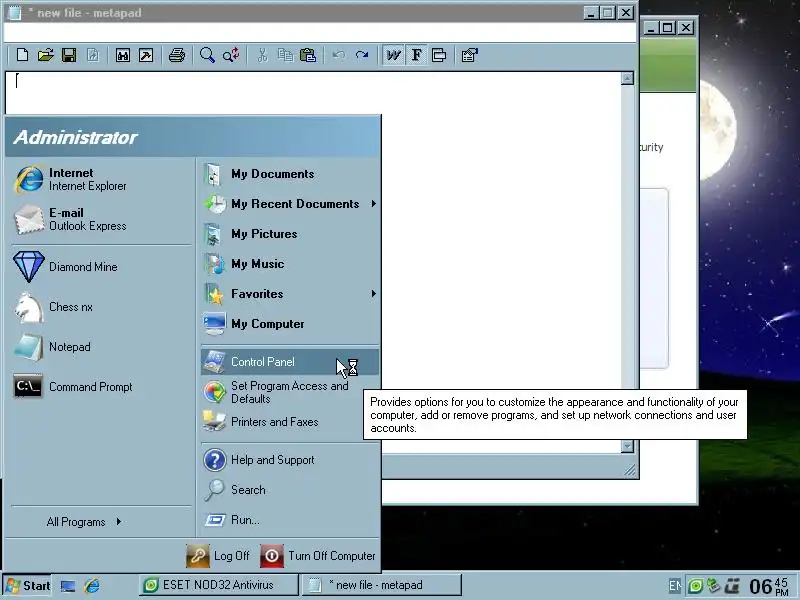Show Desktop quick launch icon
800x600 pixels.
(68, 586)
